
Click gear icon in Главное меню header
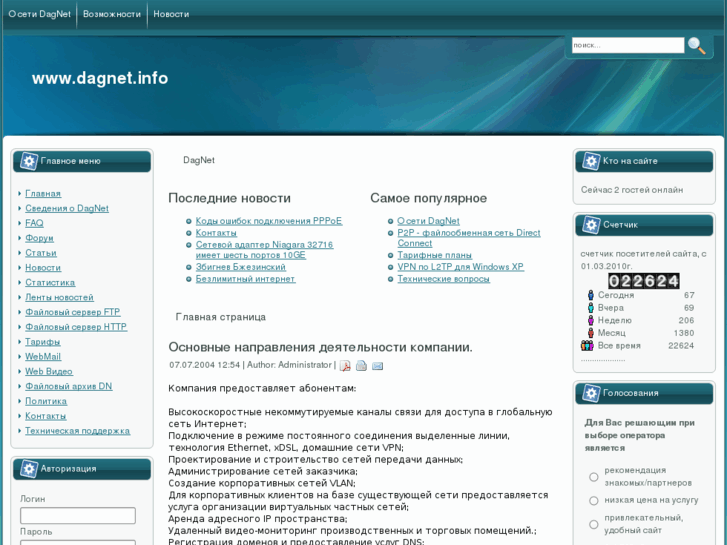click(x=29, y=161)
